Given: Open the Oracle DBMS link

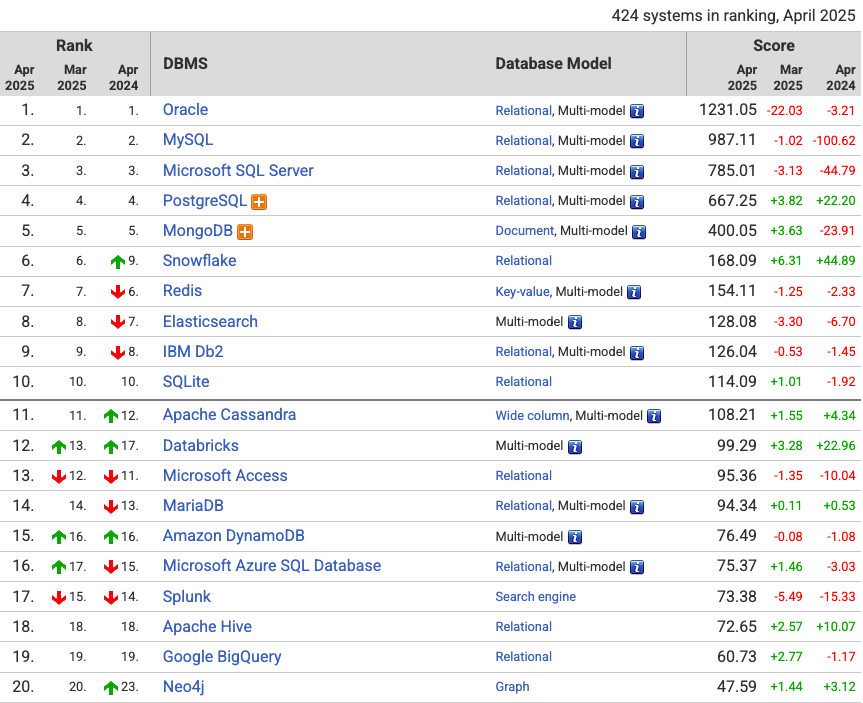Looking at the screenshot, I should click(x=185, y=110).
